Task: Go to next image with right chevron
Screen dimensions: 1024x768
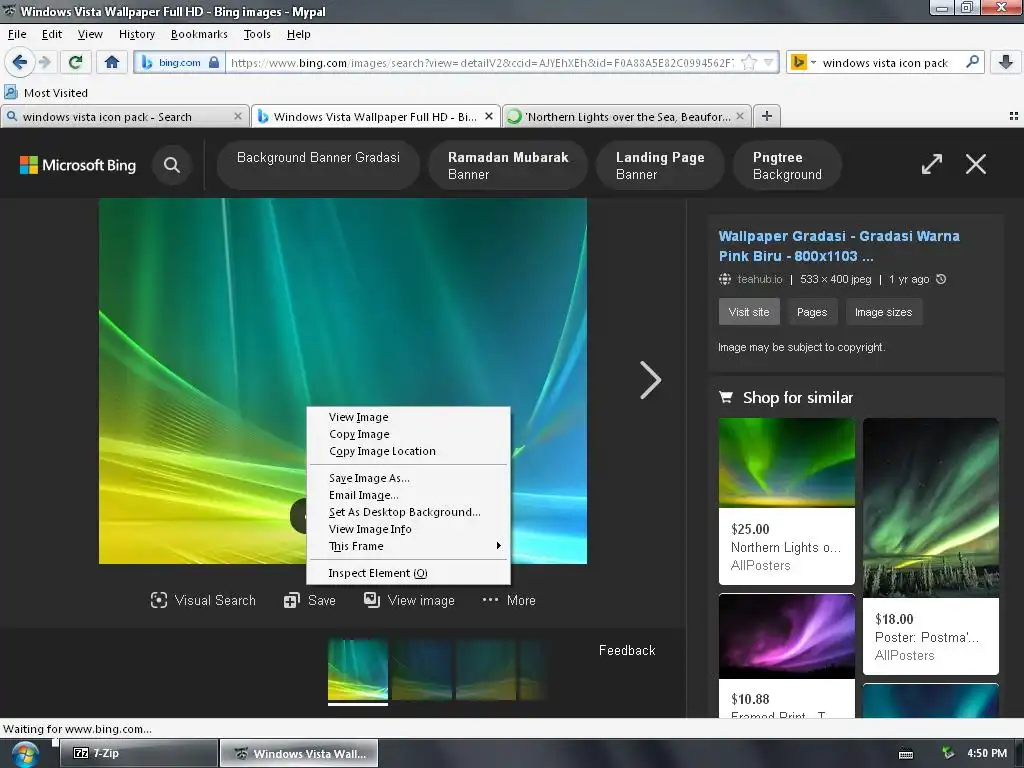Action: [650, 380]
